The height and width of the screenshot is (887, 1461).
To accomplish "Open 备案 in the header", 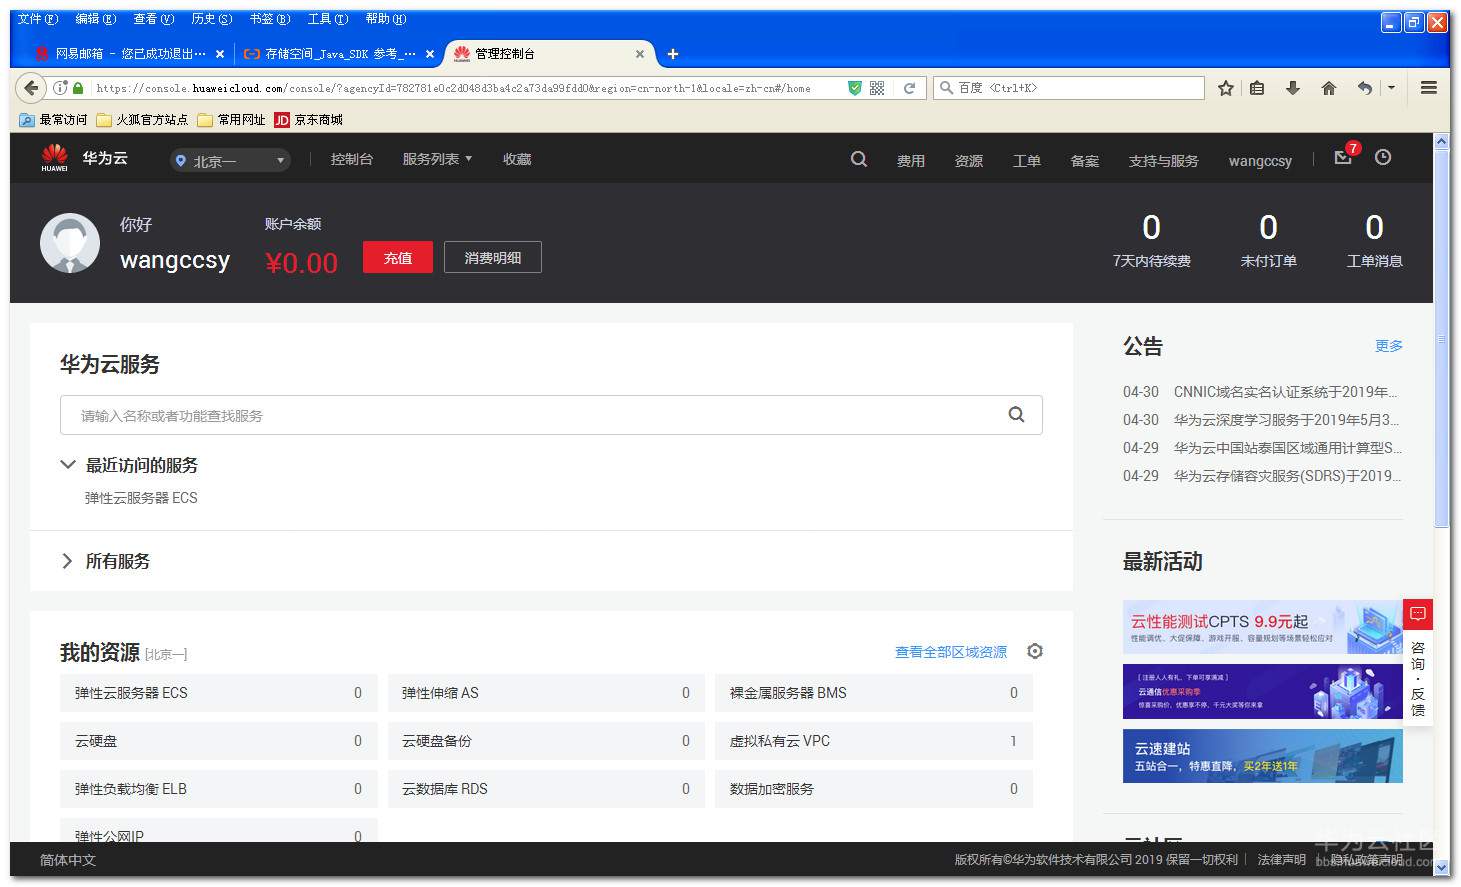I will (x=1085, y=161).
